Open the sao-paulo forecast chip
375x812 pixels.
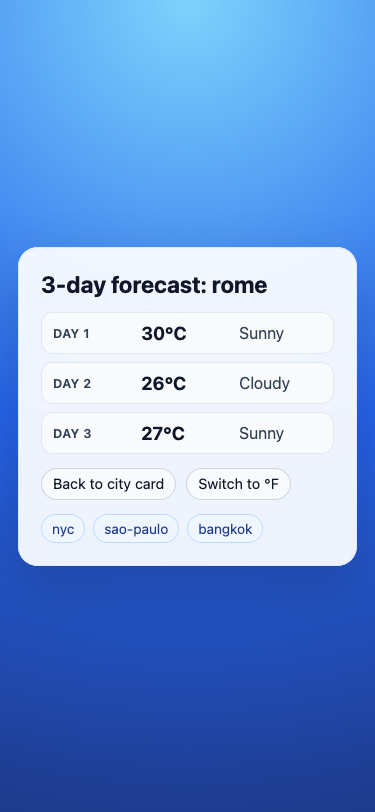coord(136,529)
